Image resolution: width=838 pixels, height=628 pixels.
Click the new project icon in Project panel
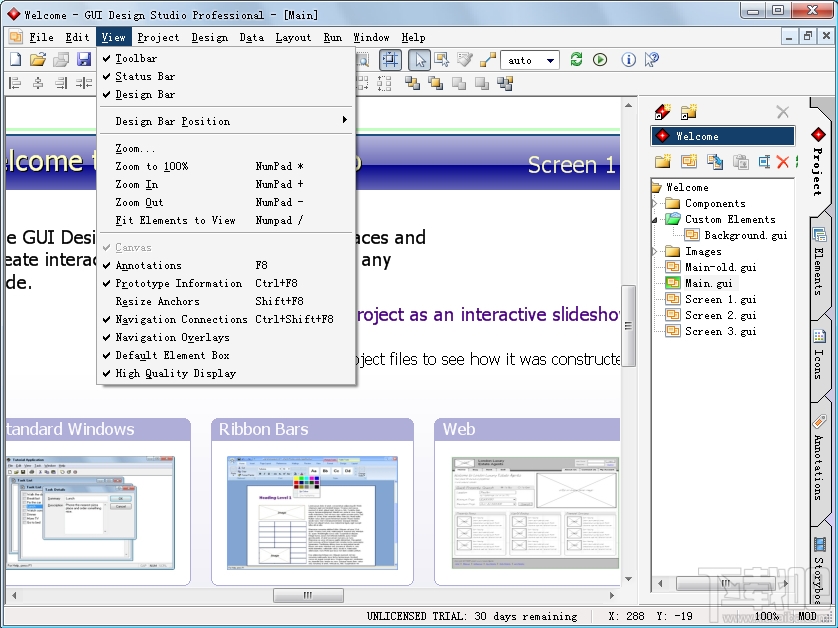tap(662, 112)
